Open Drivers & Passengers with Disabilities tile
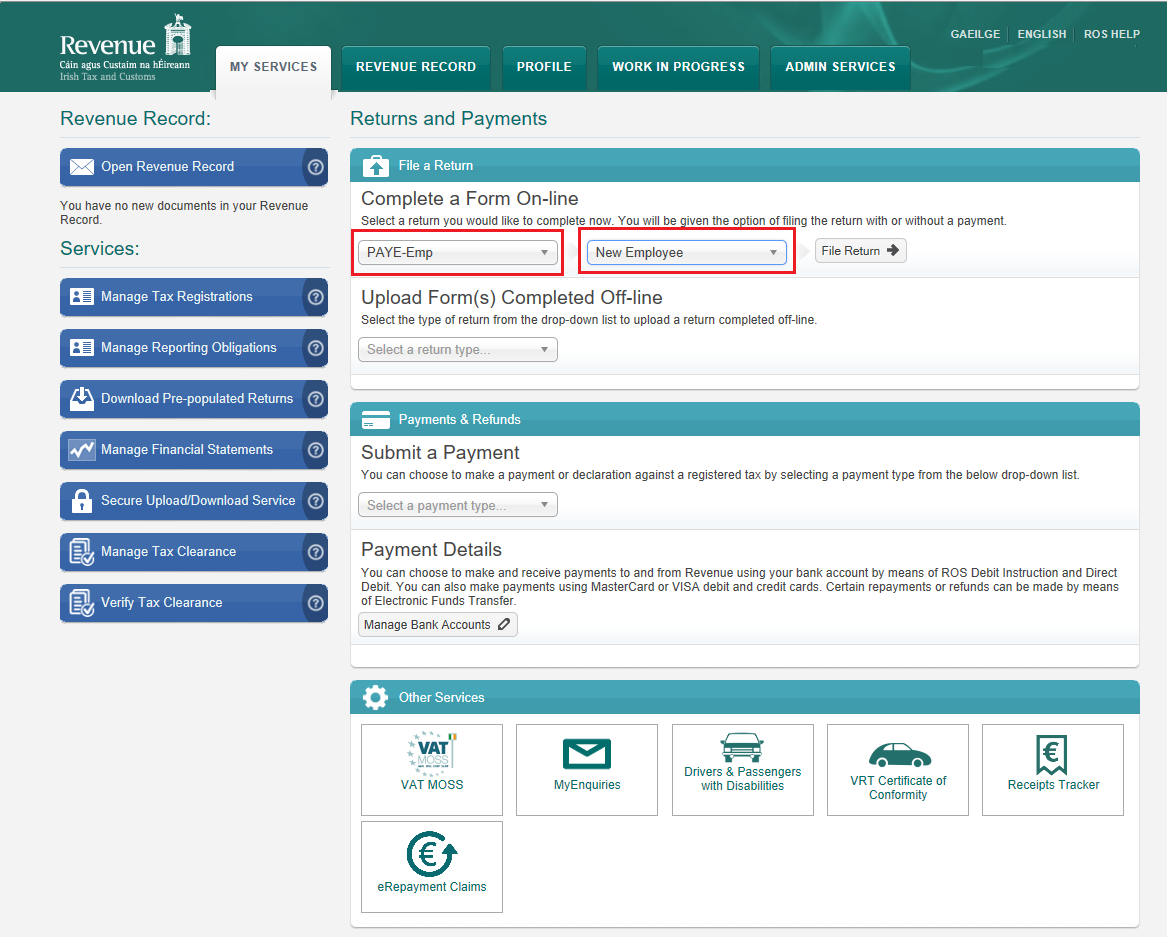The image size is (1167, 937). click(x=742, y=769)
